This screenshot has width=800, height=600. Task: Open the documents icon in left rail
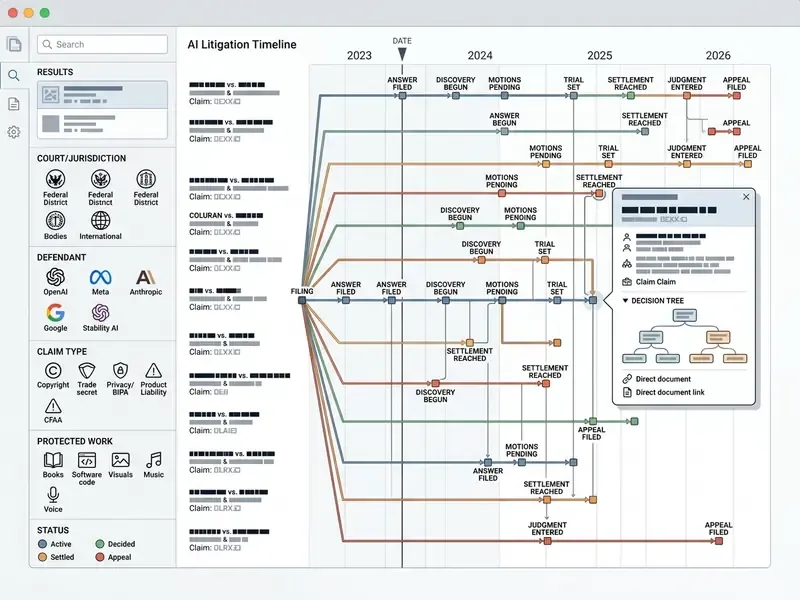point(14,44)
